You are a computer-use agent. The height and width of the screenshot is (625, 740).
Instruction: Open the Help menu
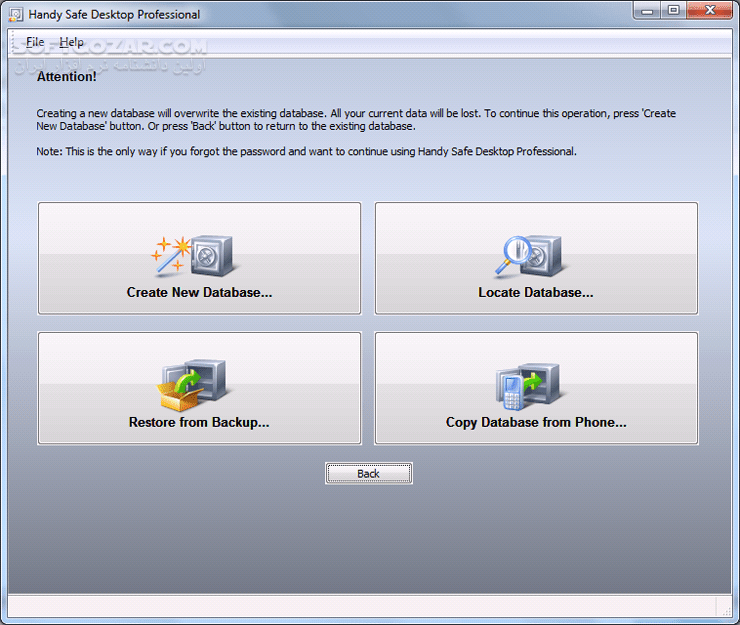click(71, 42)
